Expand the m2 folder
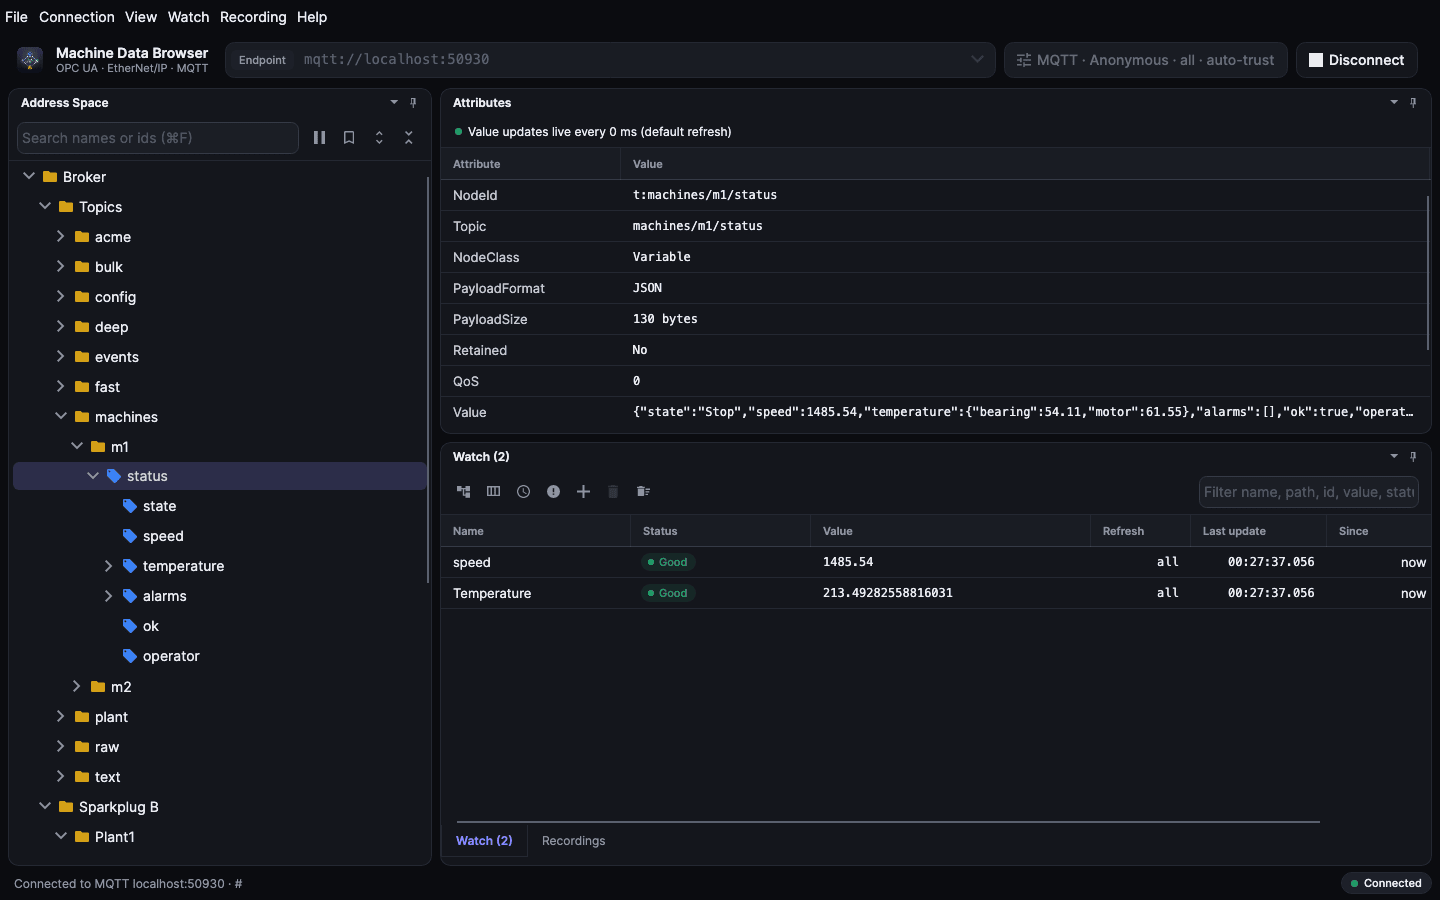 pyautogui.click(x=77, y=686)
